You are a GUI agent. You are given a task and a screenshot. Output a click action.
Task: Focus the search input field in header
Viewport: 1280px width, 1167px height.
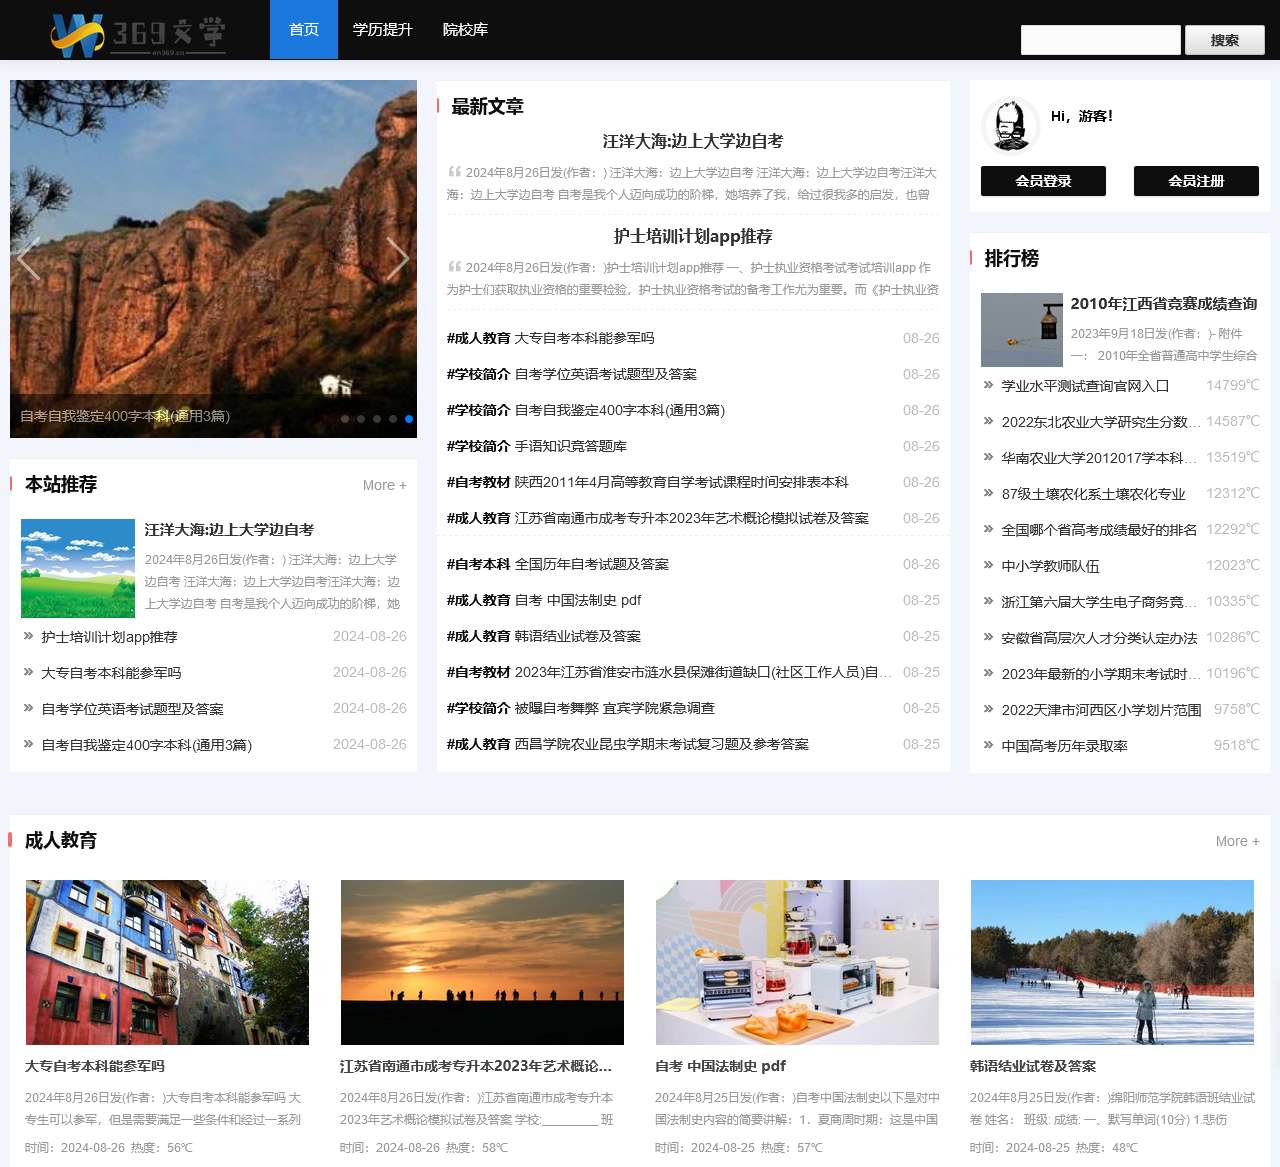[1100, 40]
